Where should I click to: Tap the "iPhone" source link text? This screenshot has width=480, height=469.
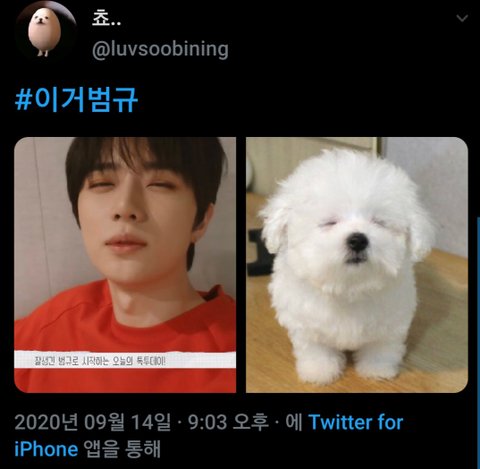pos(46,449)
